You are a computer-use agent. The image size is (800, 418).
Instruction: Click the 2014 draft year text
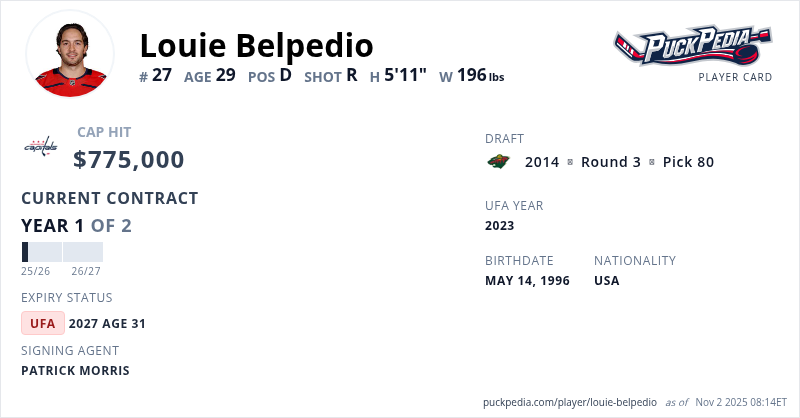pos(542,162)
